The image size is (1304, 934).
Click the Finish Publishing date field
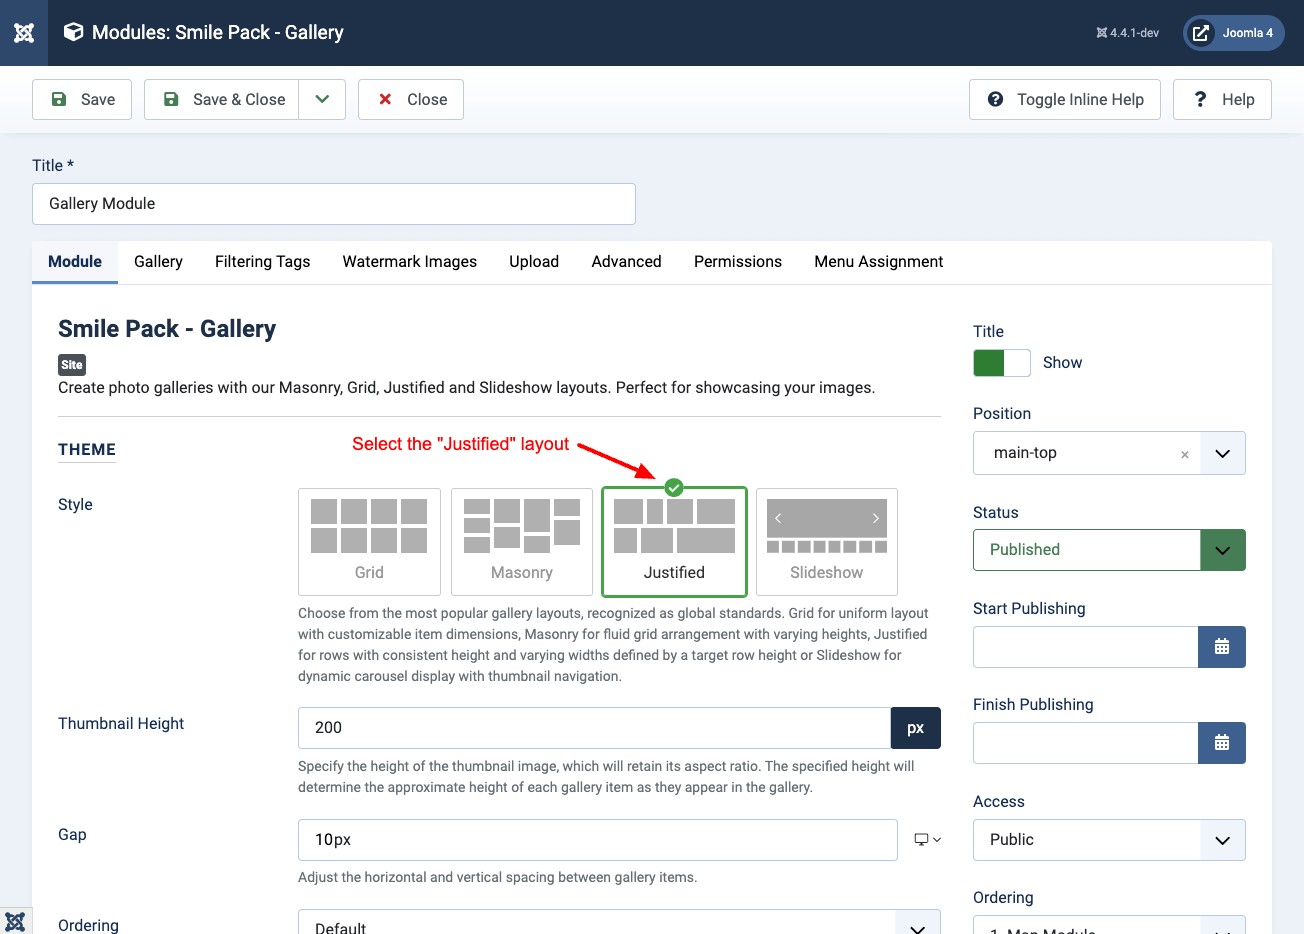(1085, 743)
